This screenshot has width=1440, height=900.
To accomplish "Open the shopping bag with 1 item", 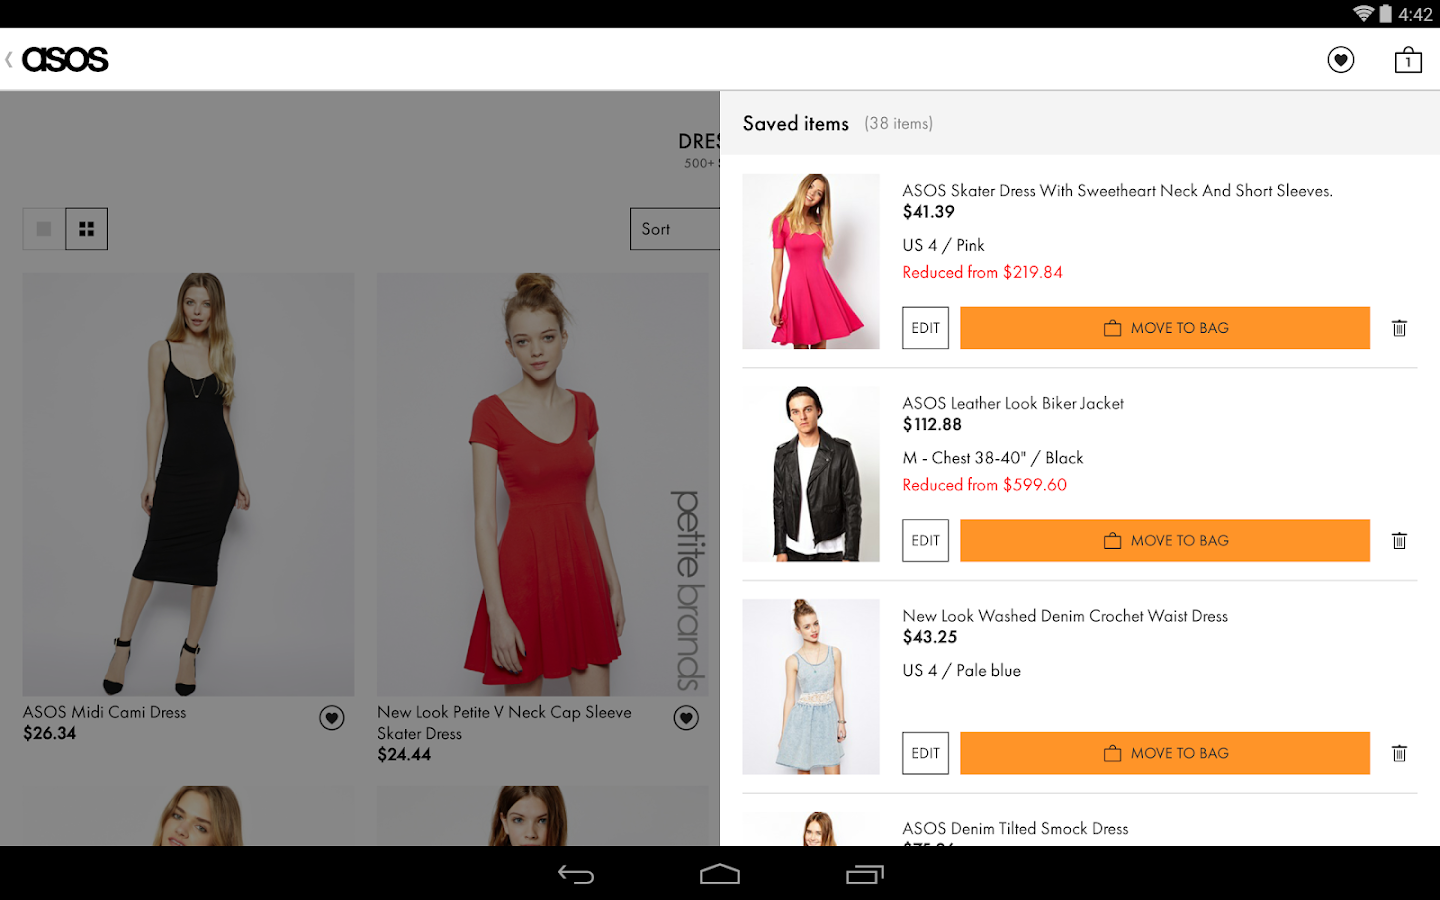I will 1408,60.
